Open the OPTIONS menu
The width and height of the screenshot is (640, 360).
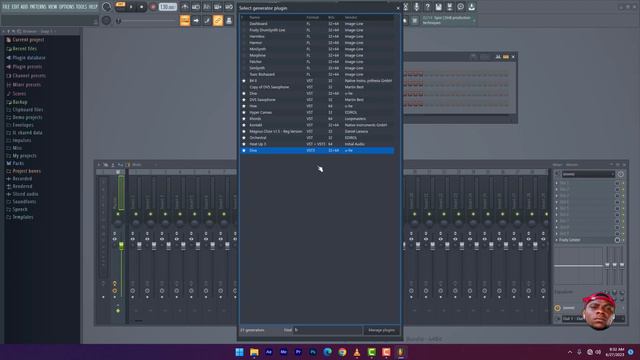pyautogui.click(x=67, y=7)
